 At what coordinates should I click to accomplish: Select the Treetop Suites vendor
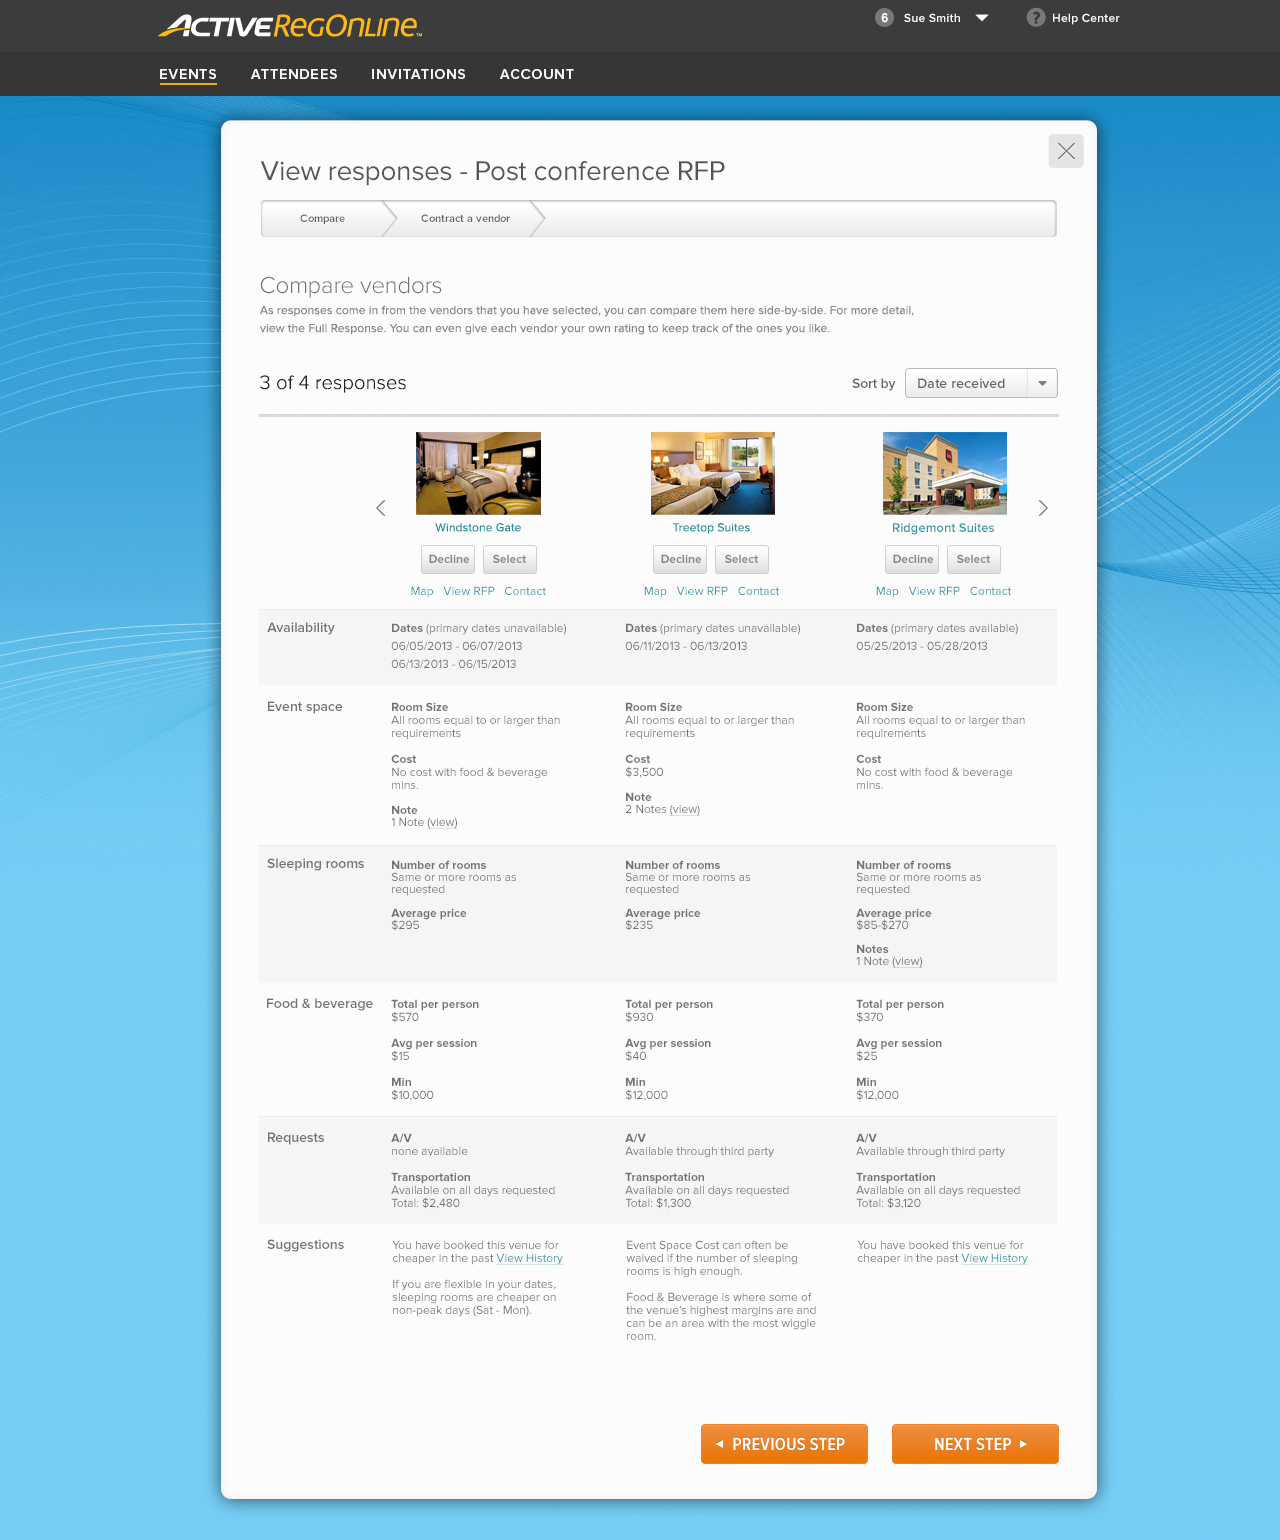(741, 560)
